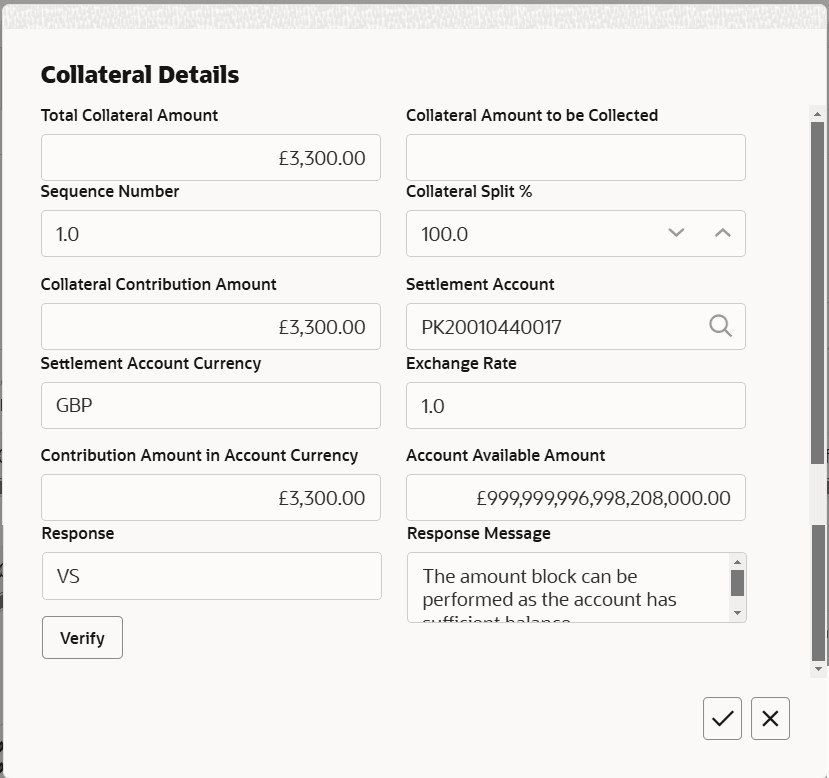Decrement Collateral Split % with the down chevron

pos(676,232)
